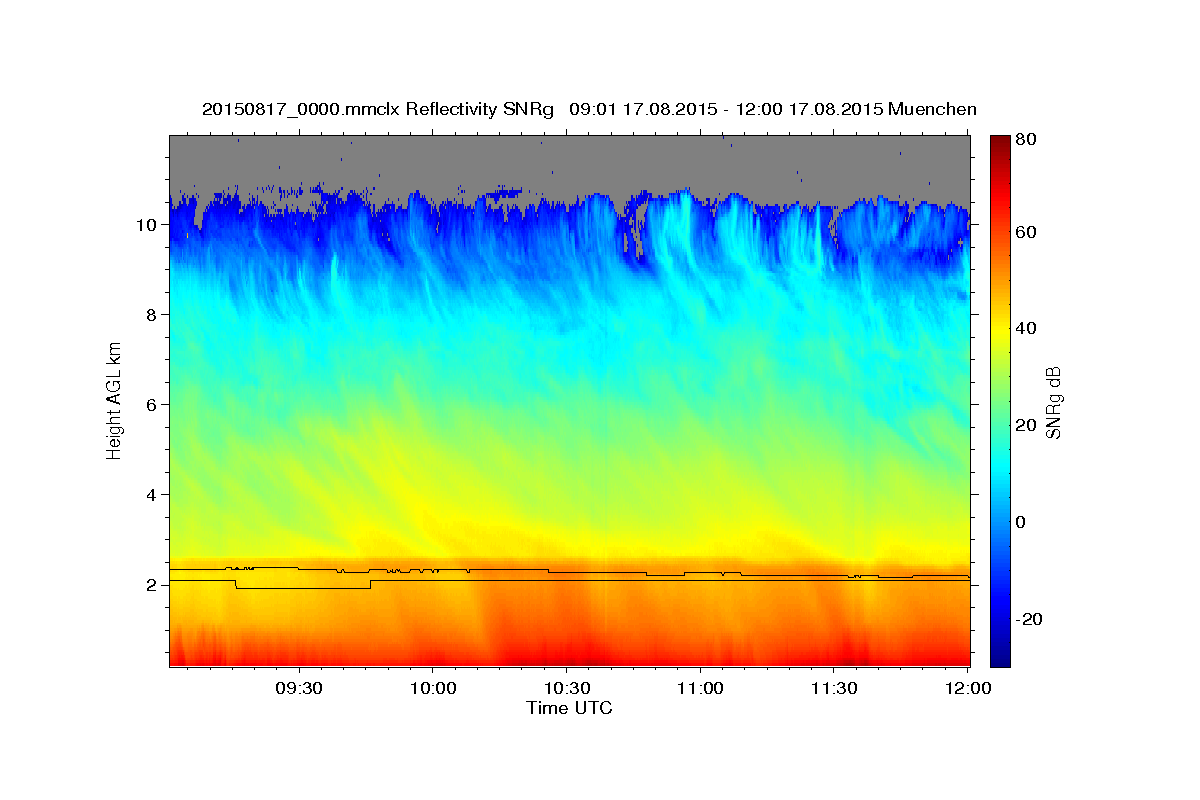This screenshot has height=800, width=1200.
Task: Click the colorbar value -20
Action: coord(1029,619)
